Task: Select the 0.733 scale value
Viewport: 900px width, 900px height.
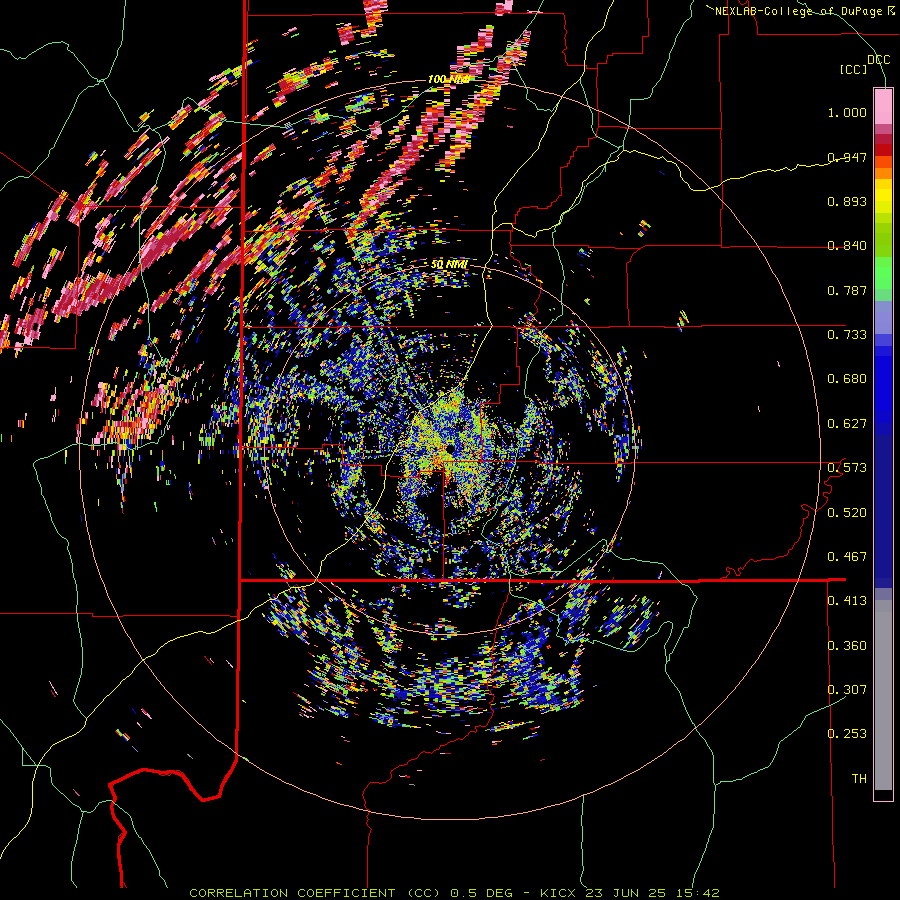Action: click(847, 335)
